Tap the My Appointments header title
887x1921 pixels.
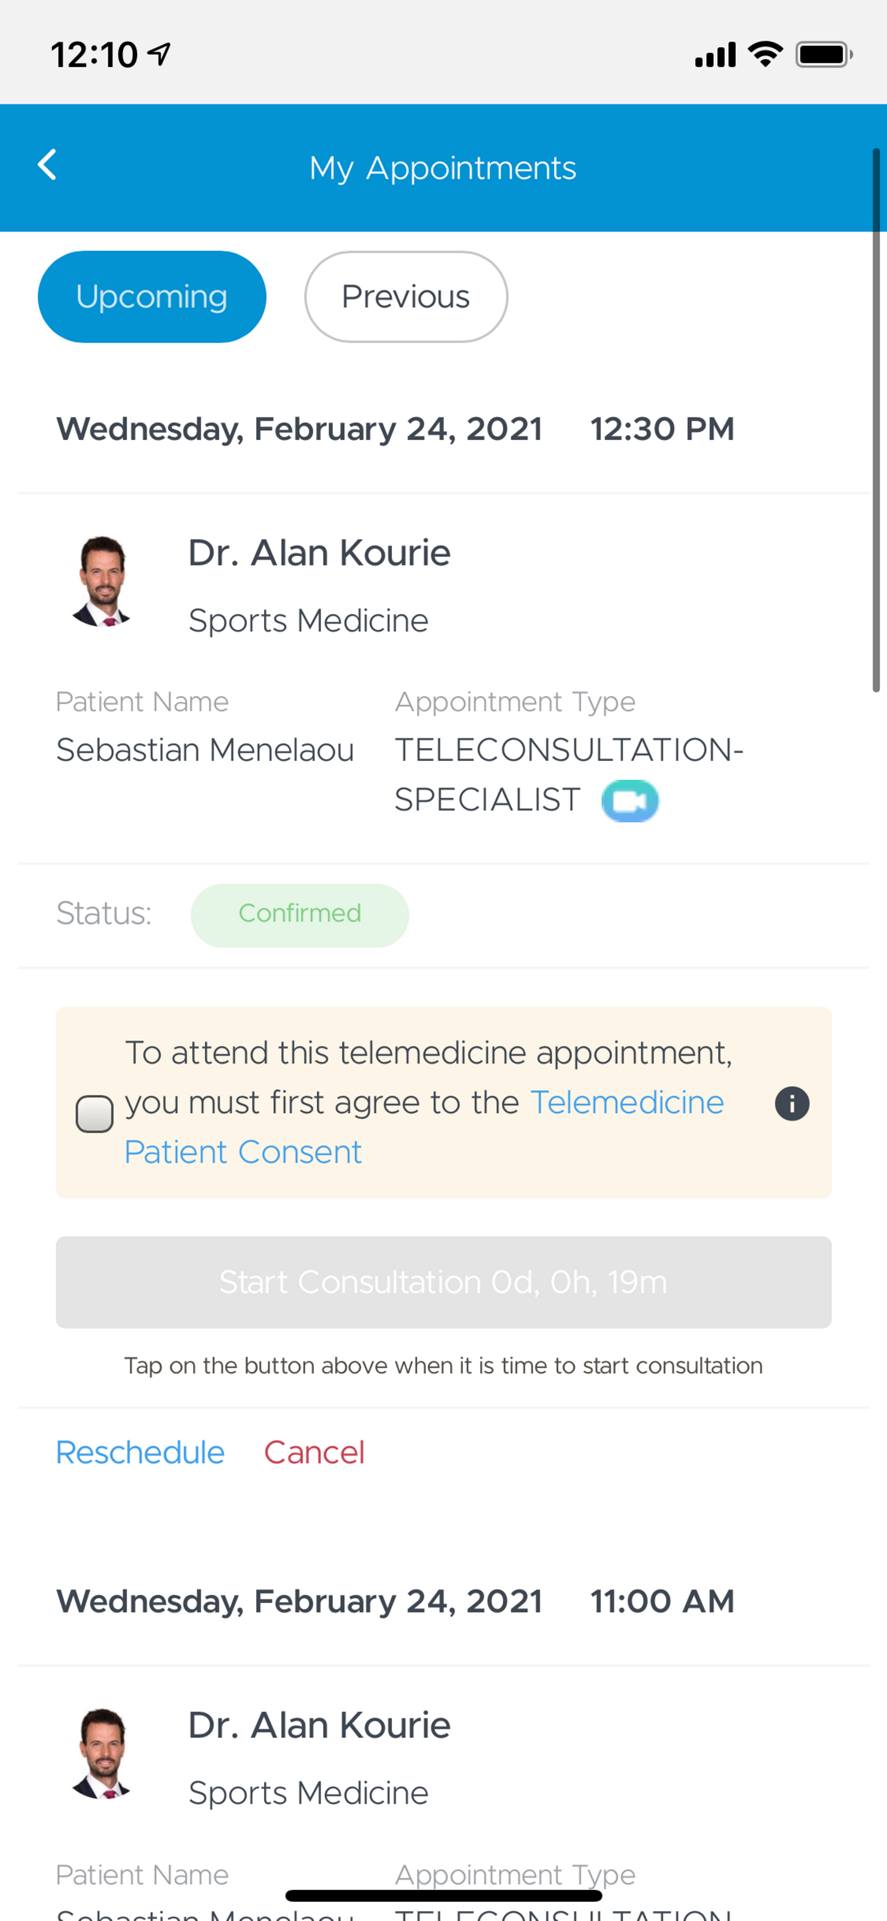pos(443,168)
